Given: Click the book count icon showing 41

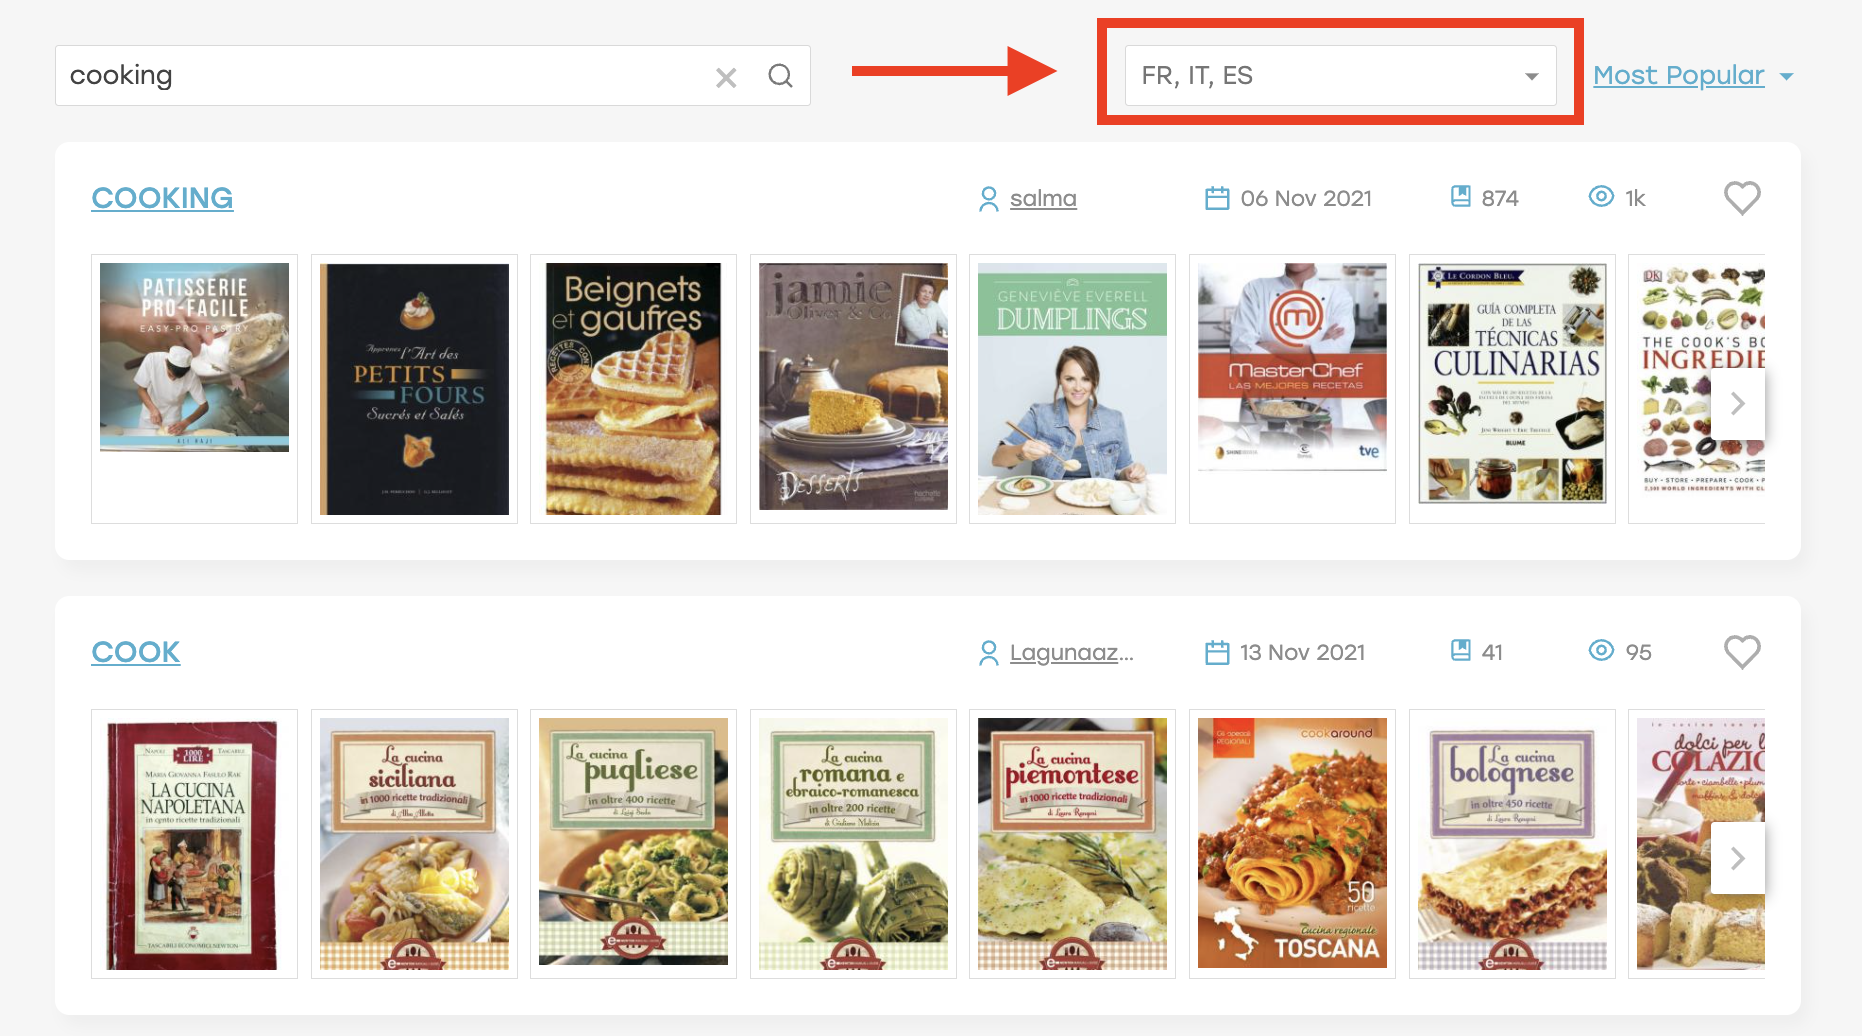Looking at the screenshot, I should [x=1461, y=650].
